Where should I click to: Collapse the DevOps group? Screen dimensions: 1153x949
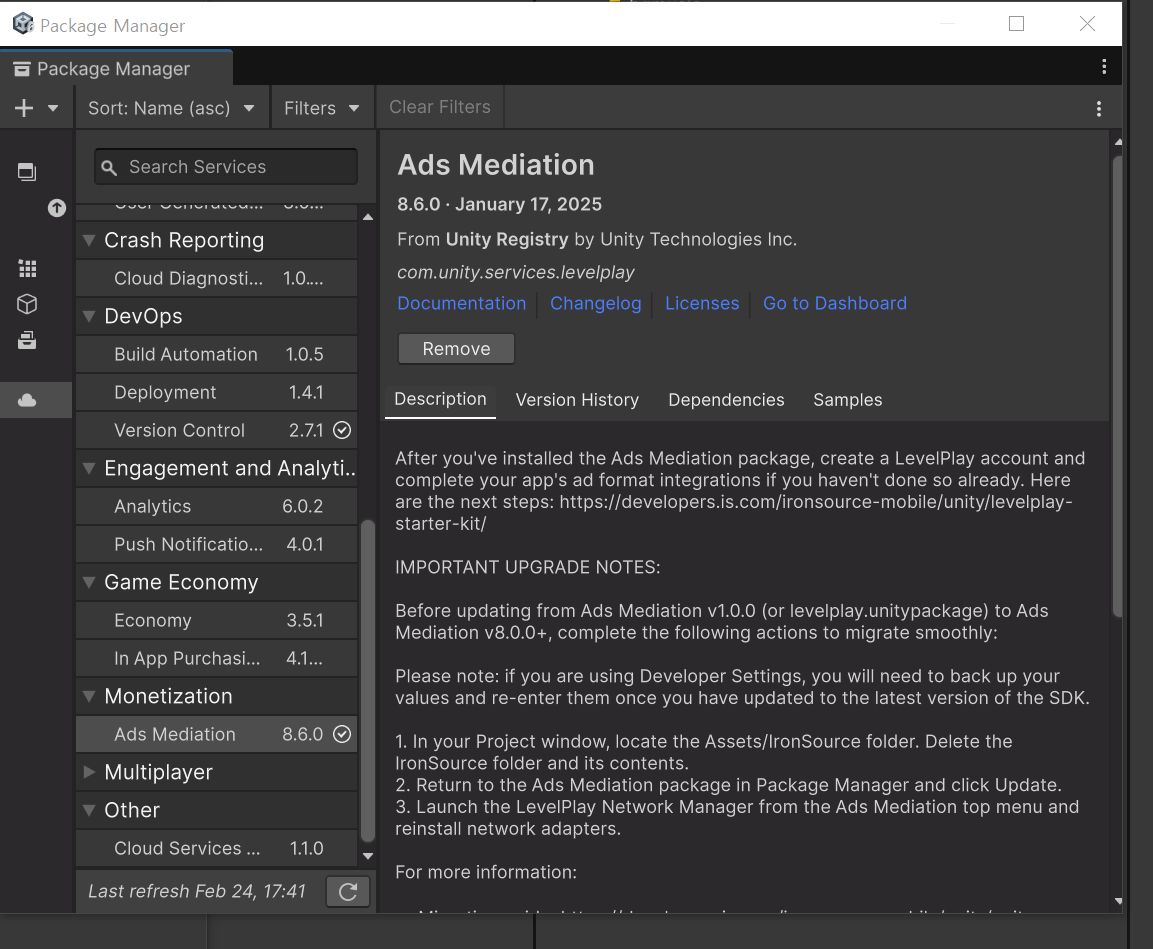(89, 316)
